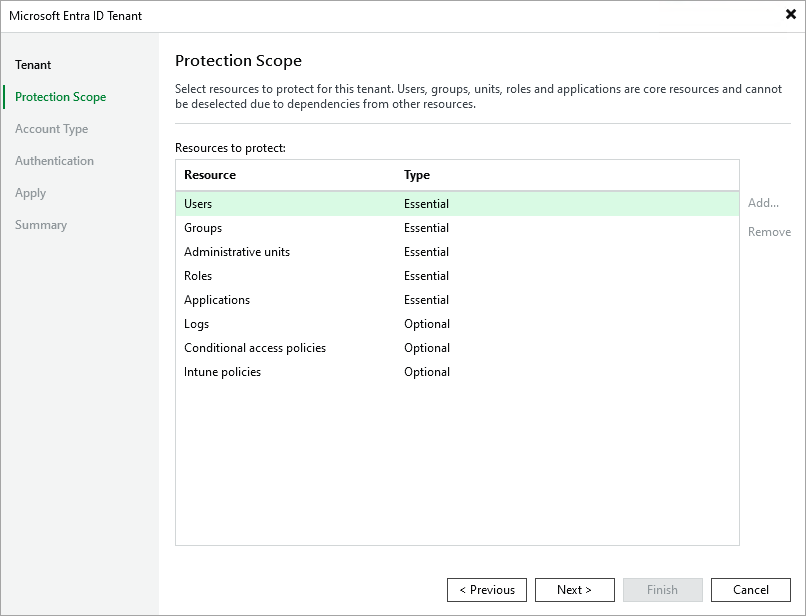The width and height of the screenshot is (806, 616).
Task: Cancel the tenant wizard
Action: tap(750, 590)
